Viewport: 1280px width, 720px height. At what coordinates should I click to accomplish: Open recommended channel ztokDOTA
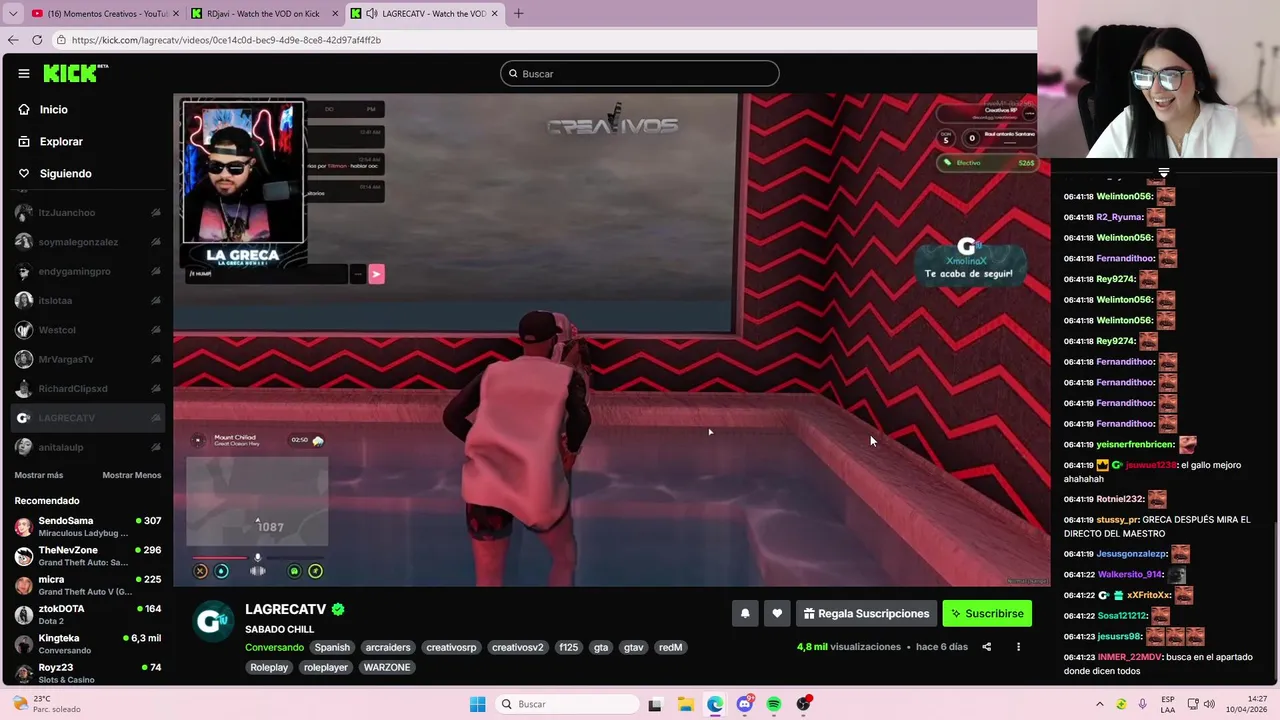click(88, 614)
